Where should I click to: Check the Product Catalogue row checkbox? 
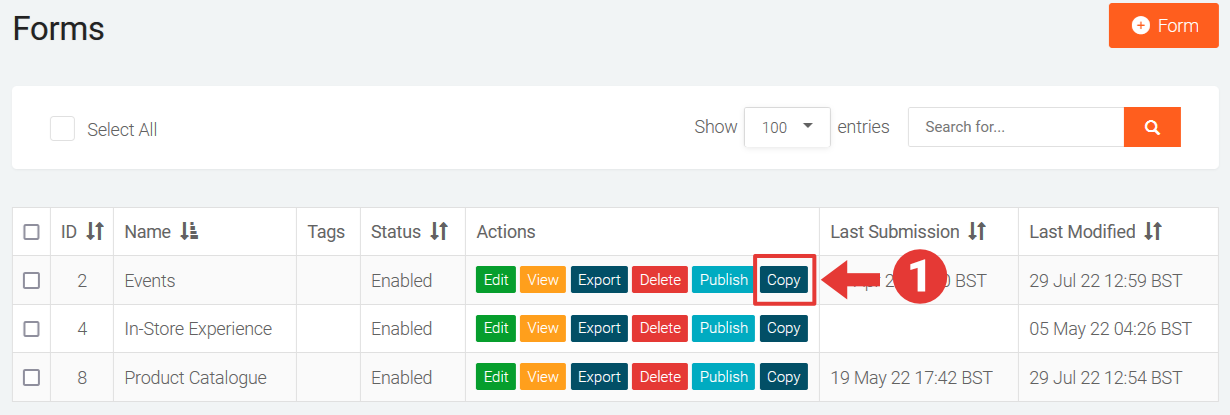coord(32,378)
